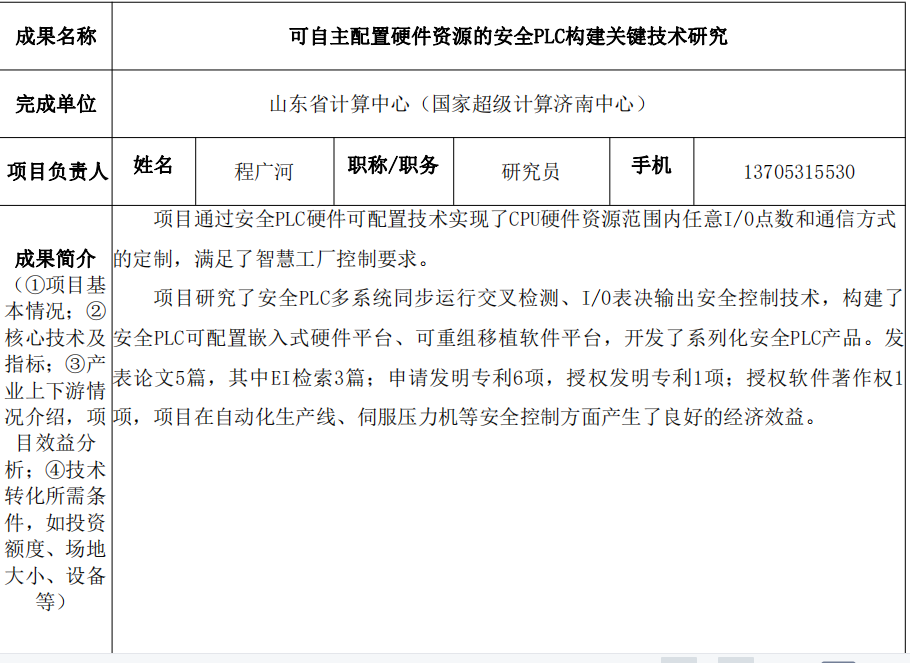Select the name 程广河

coord(264,172)
